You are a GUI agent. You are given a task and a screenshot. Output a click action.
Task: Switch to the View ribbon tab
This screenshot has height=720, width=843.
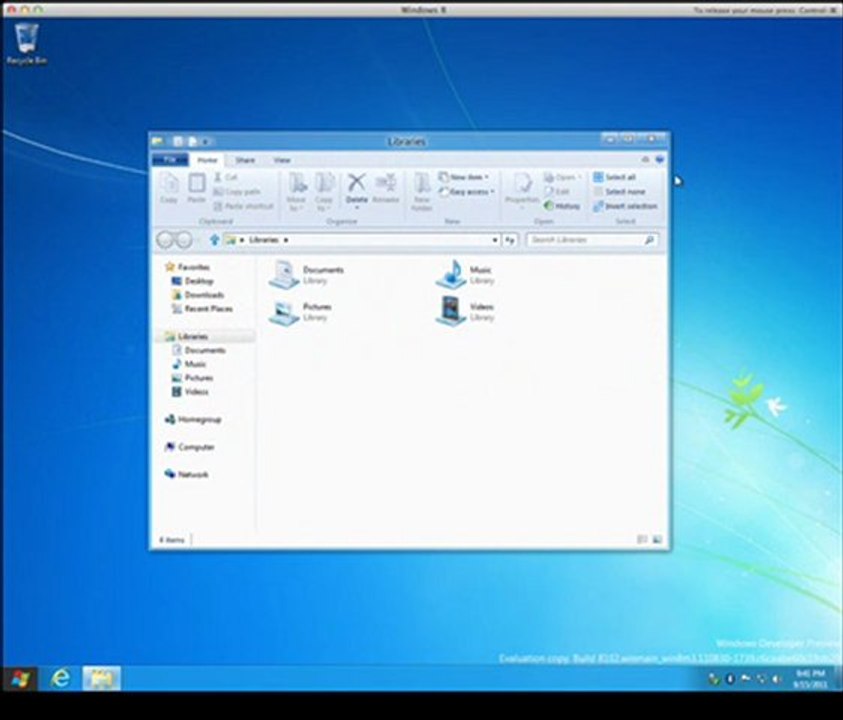282,160
